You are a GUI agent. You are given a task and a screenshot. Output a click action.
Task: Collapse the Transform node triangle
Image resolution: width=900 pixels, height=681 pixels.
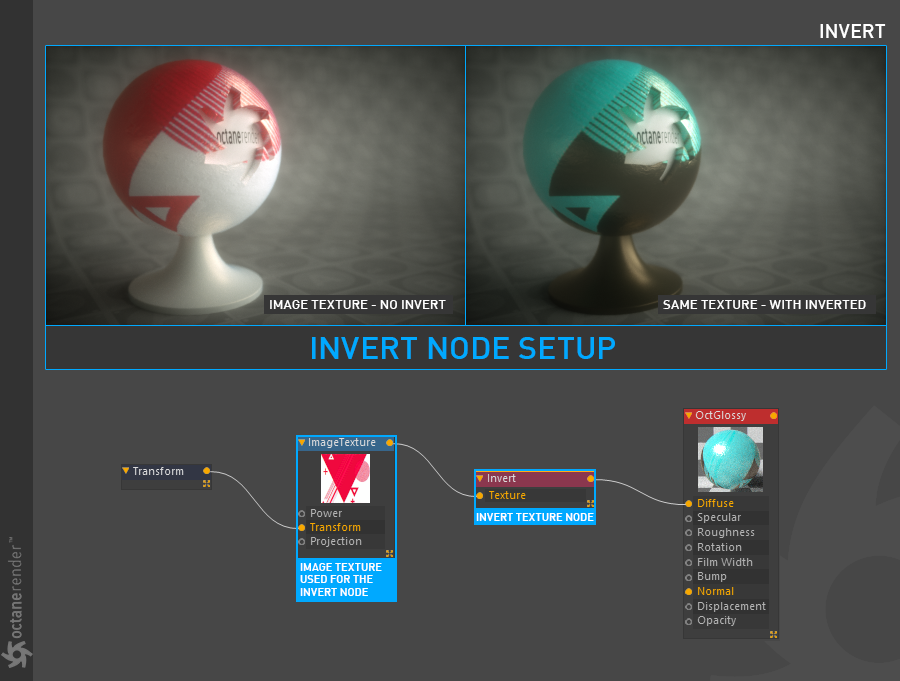click(126, 471)
